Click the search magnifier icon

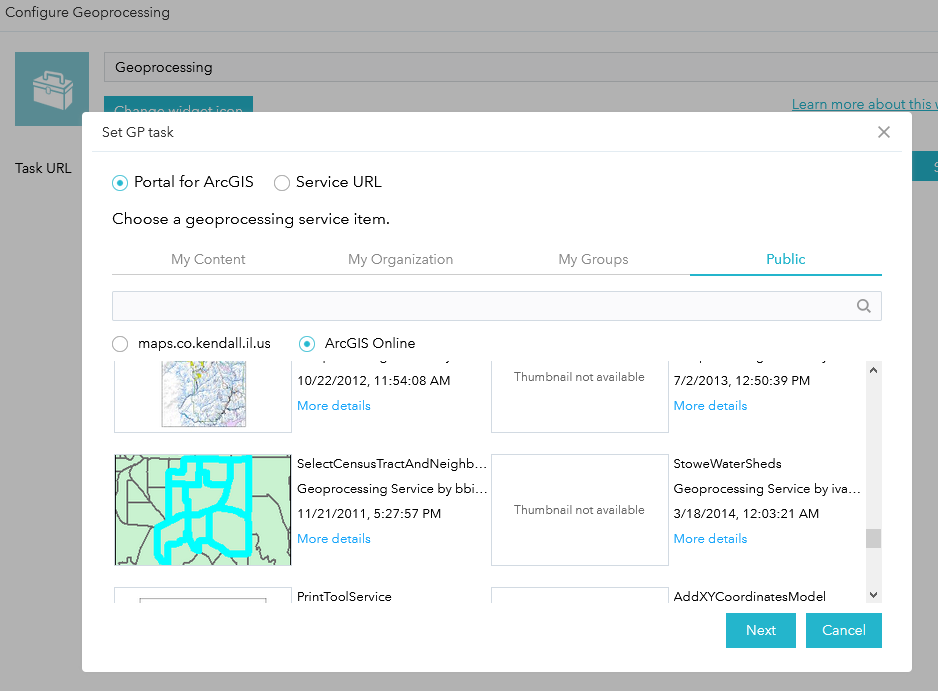[863, 305]
